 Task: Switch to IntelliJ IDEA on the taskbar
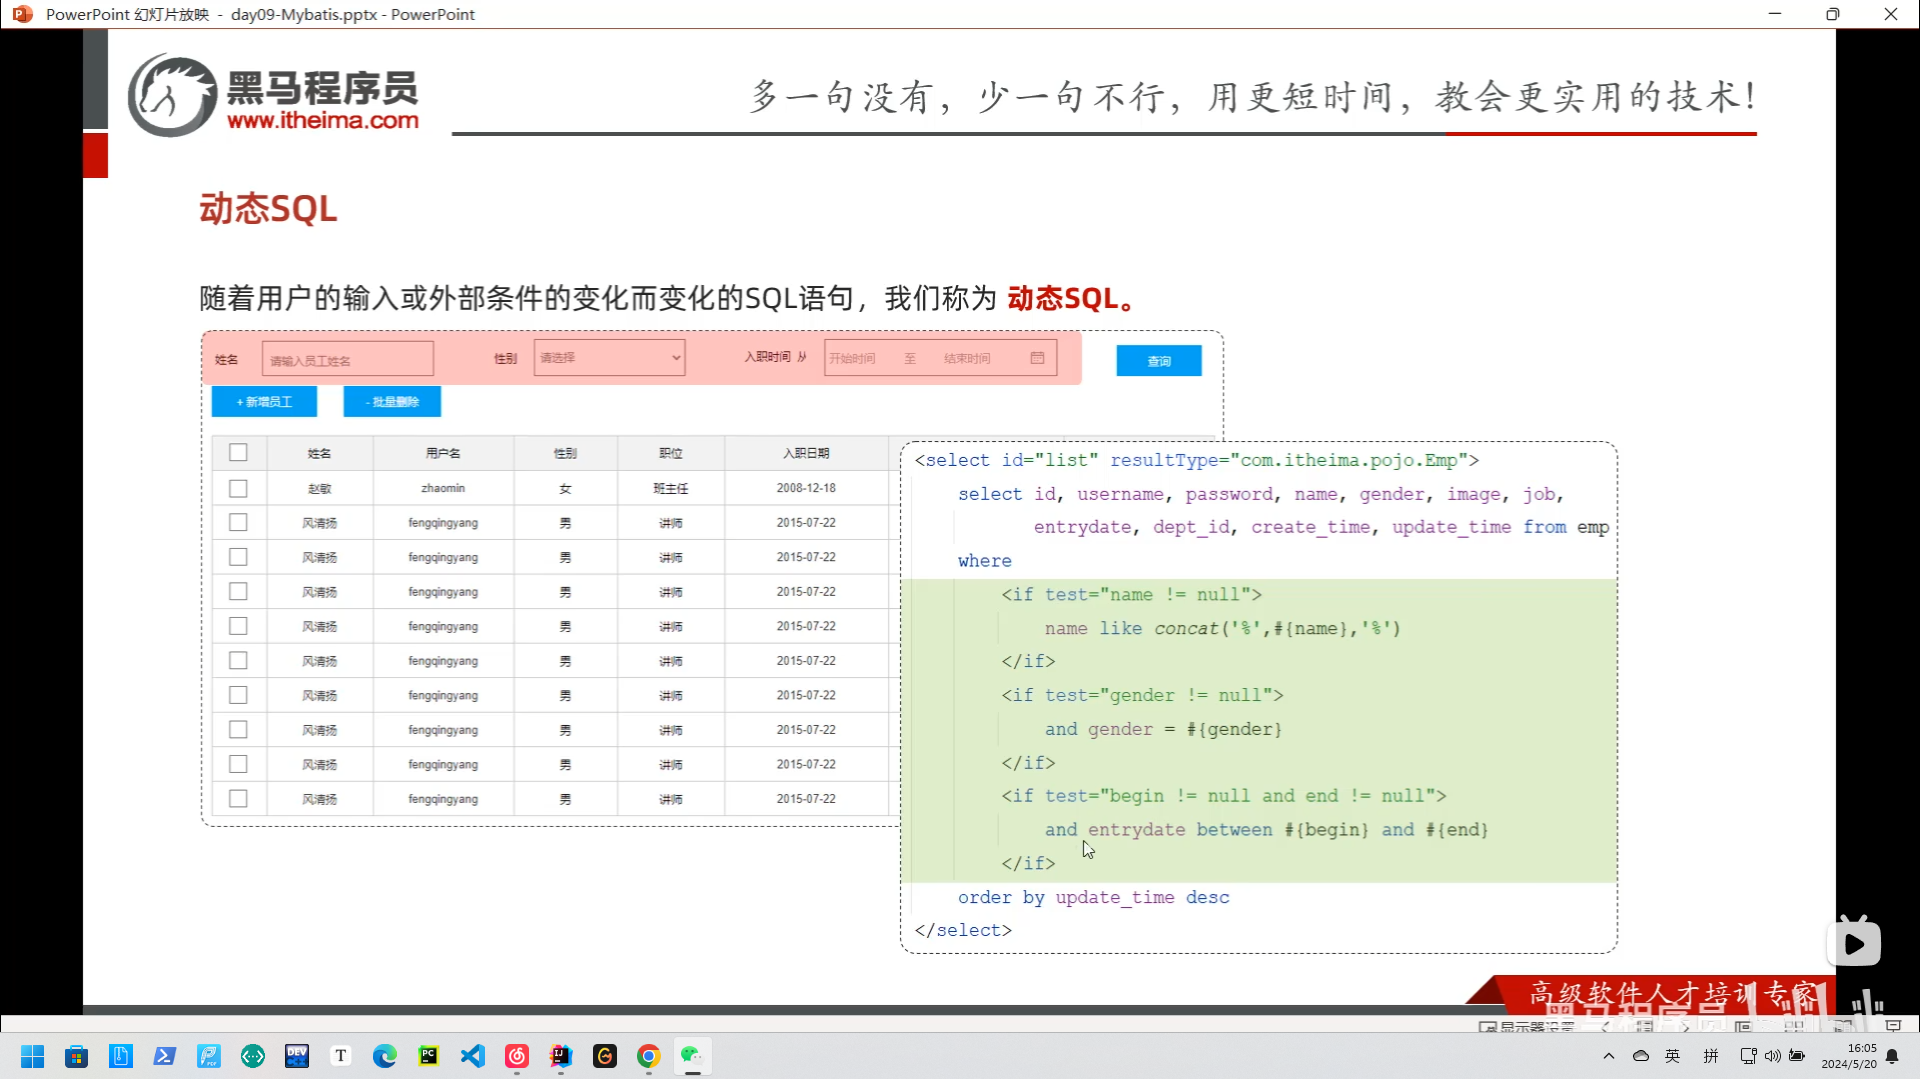click(561, 1056)
